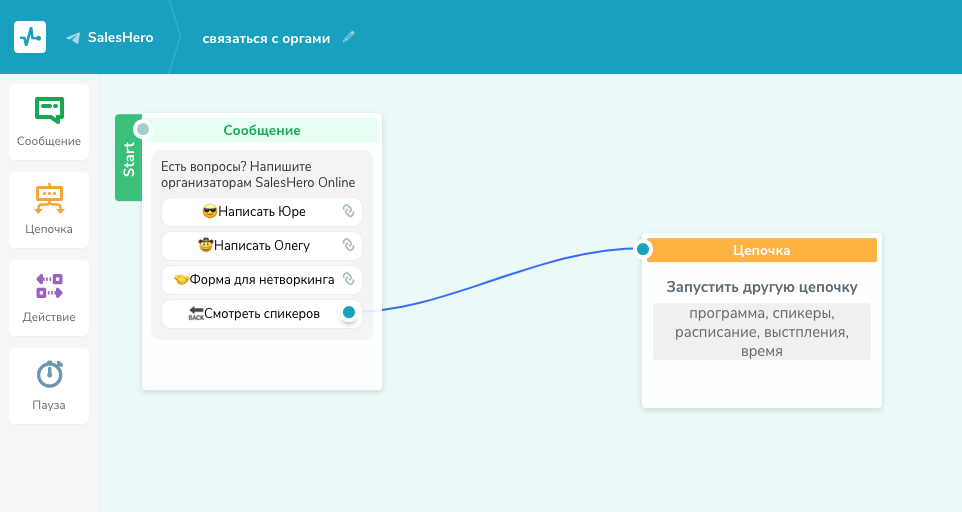Open the chain selector 'программа, спикеры, расписание'
Viewport: 962px width, 512px height.
[x=761, y=332]
